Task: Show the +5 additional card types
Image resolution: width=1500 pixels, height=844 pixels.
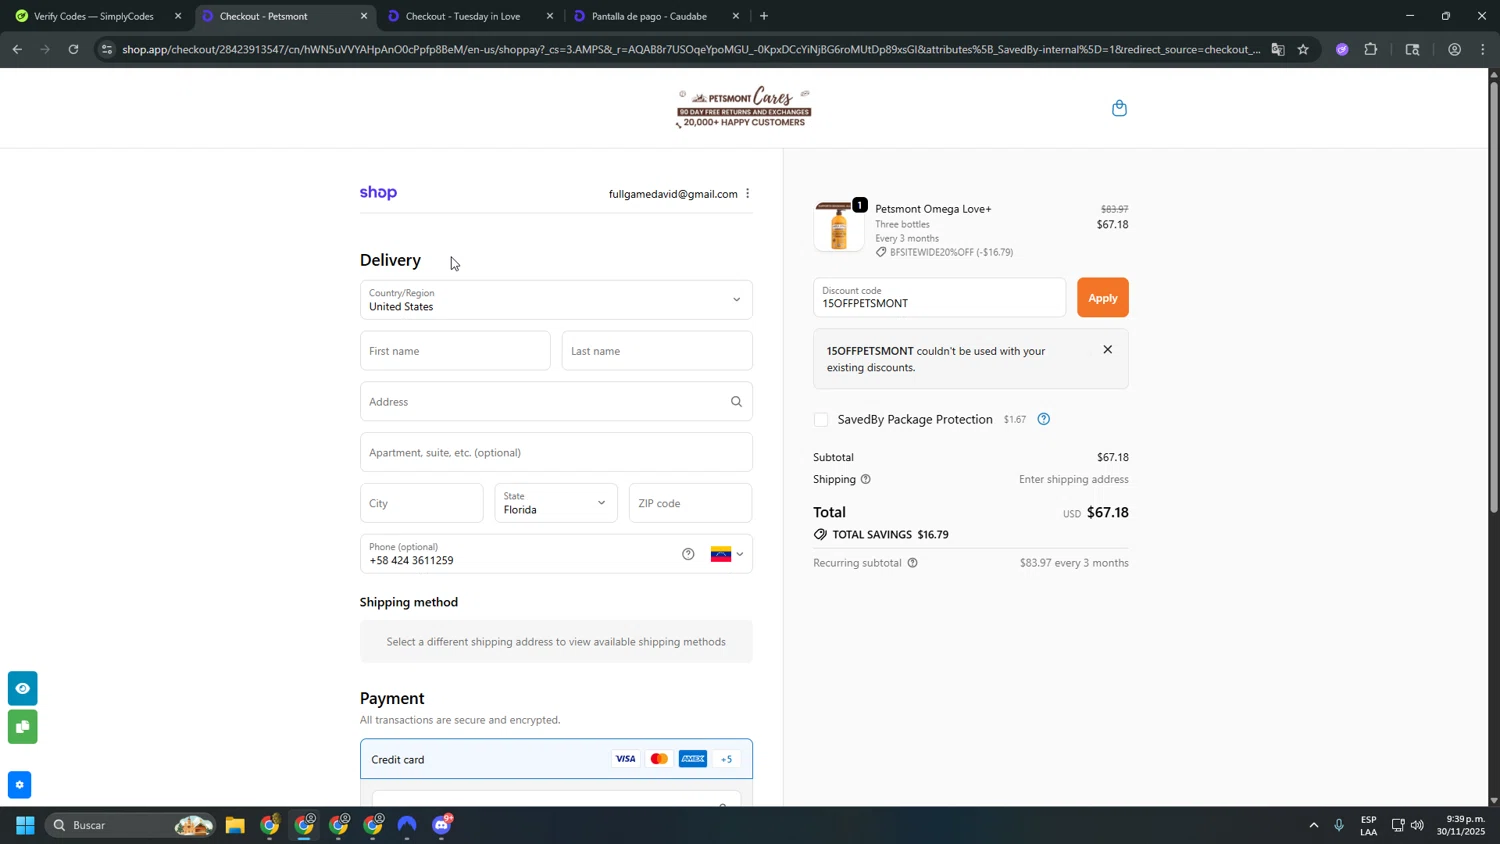Action: point(727,759)
